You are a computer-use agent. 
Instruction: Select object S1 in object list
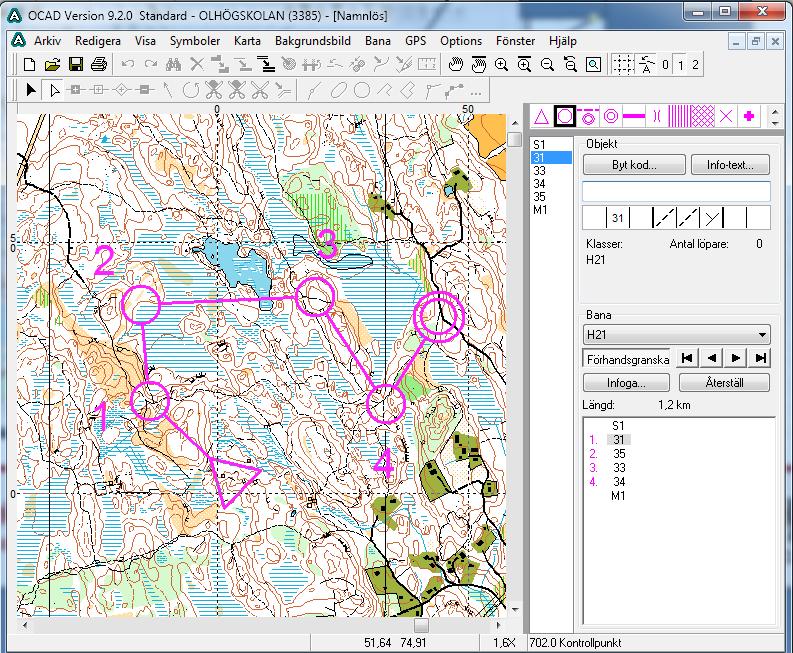pos(539,145)
